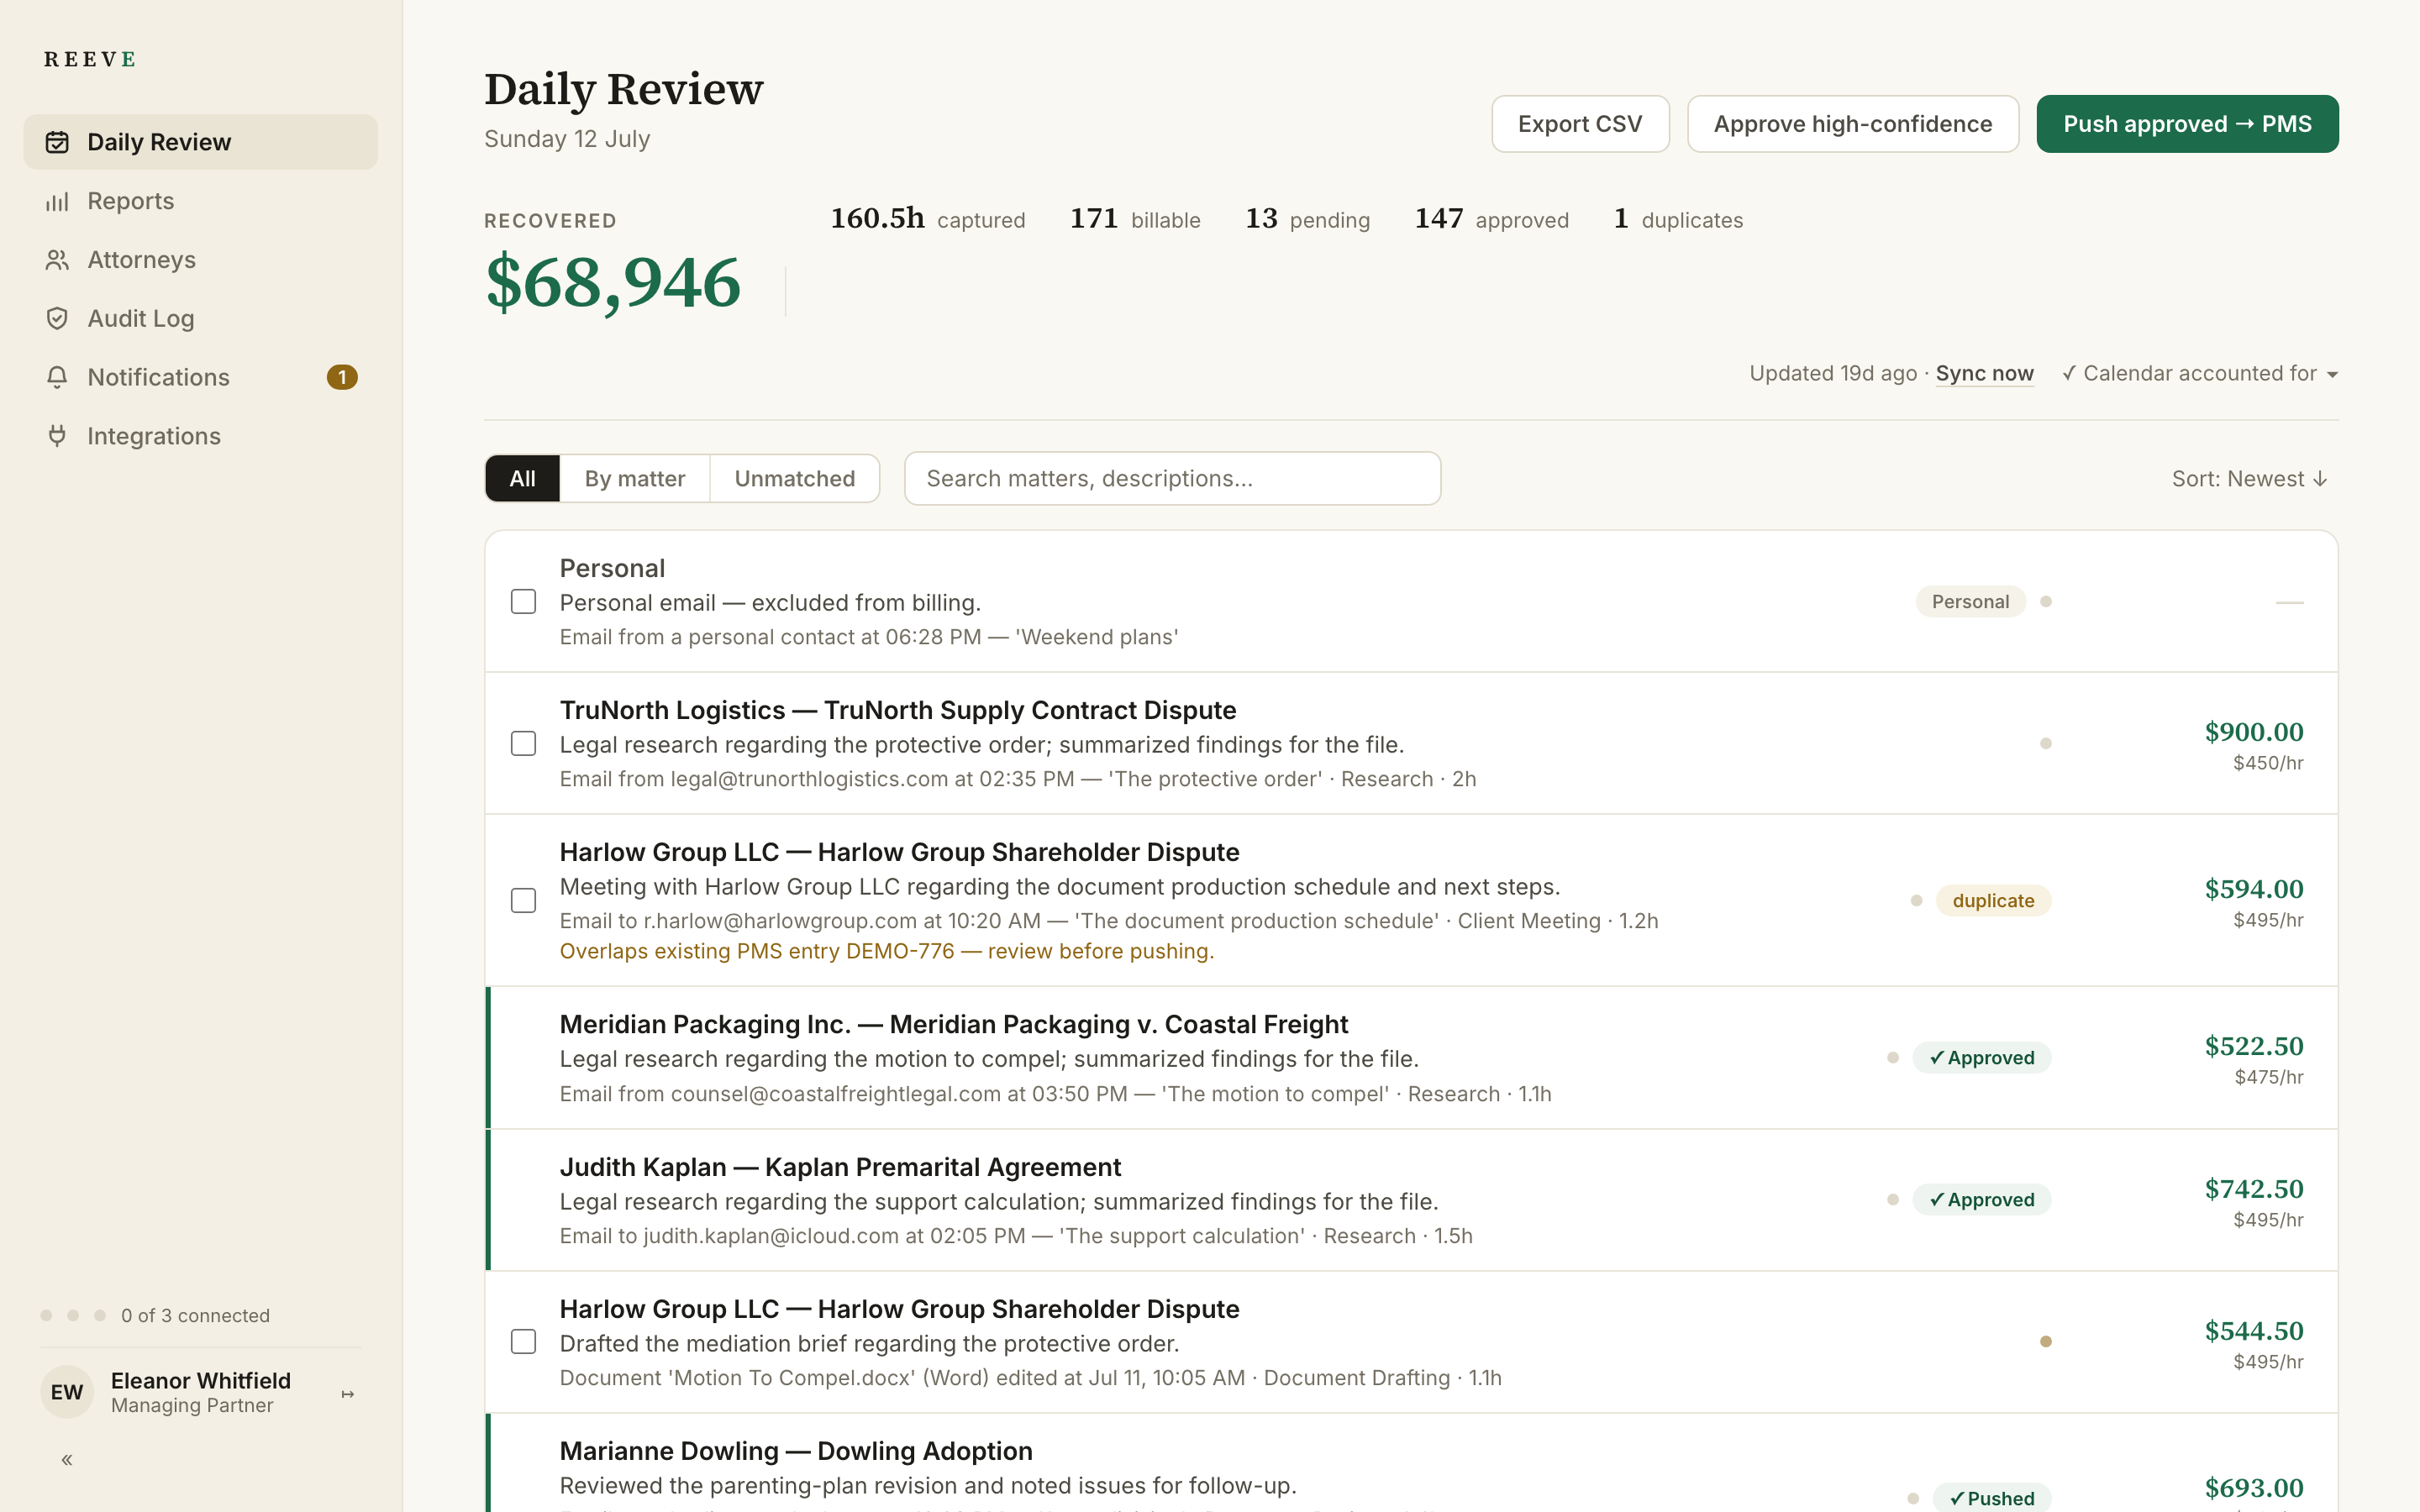This screenshot has height=1512, width=2420.
Task: Click the REEVE logo
Action: (x=90, y=59)
